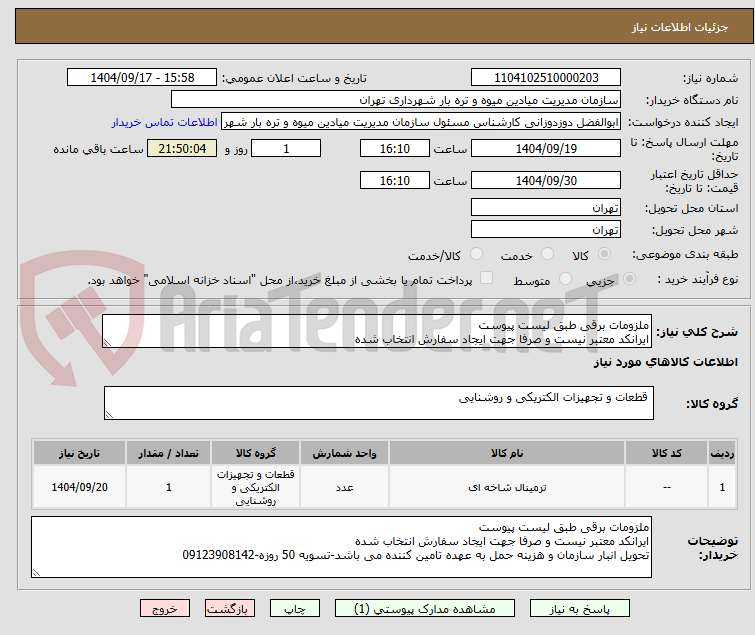Select the کالا radio button
Viewport: 755px width, 635px height.
[x=604, y=254]
